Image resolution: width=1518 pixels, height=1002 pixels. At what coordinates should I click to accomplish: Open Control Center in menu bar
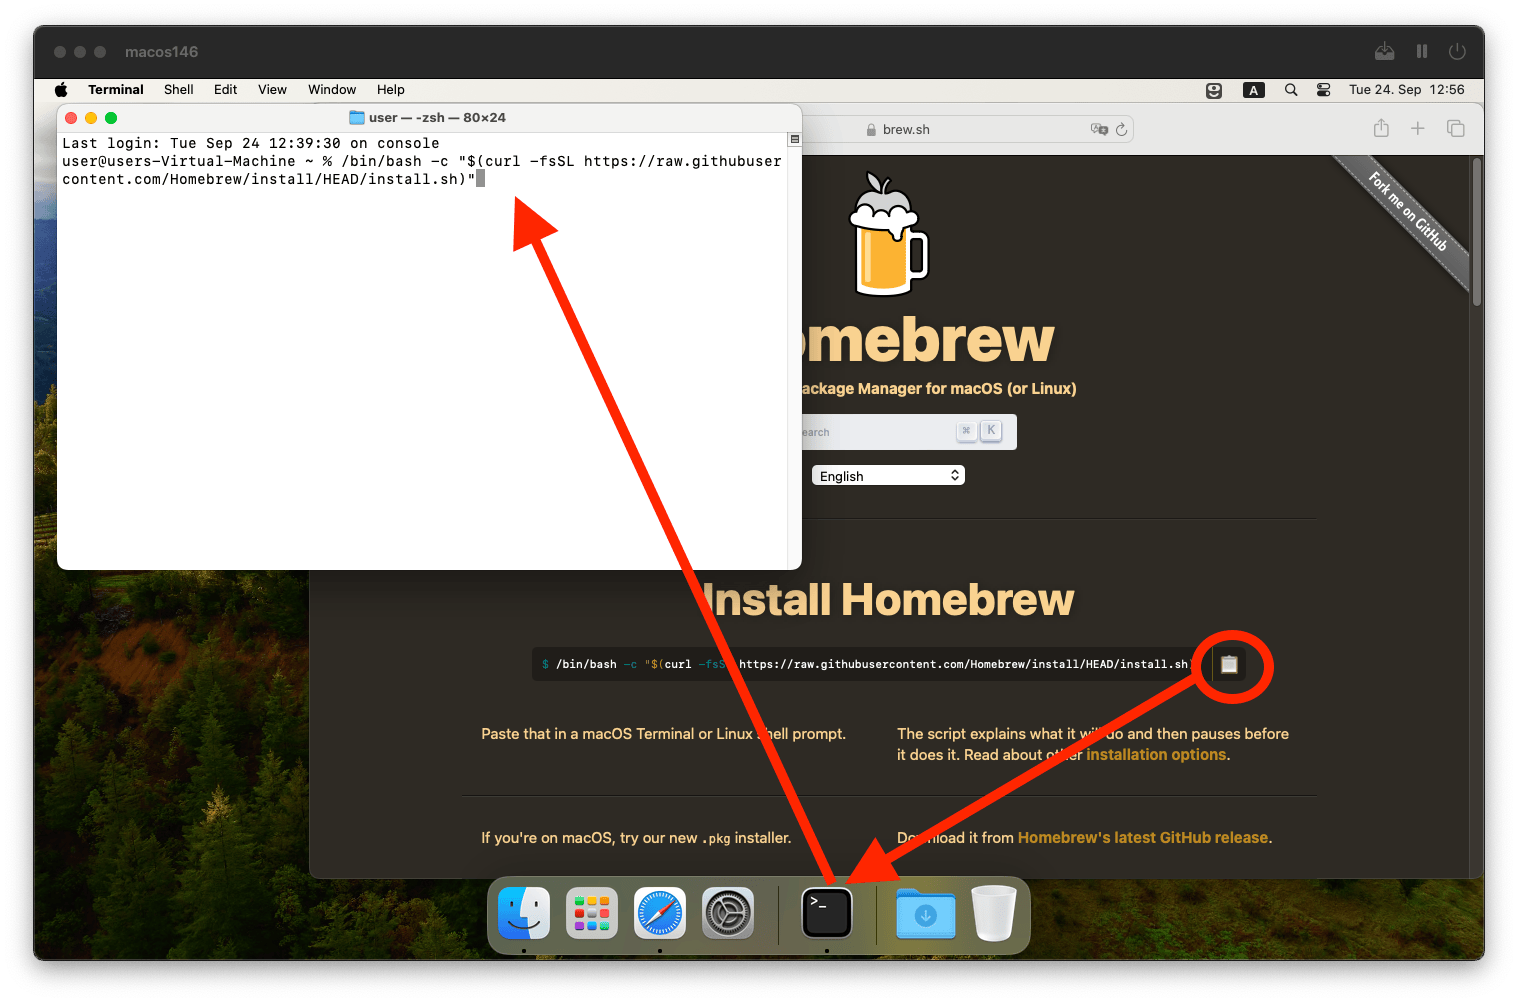[1323, 90]
